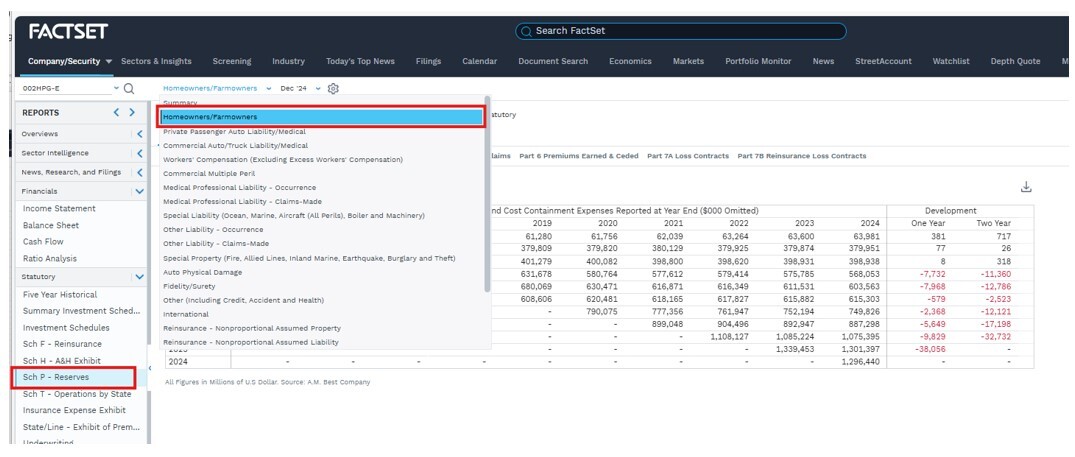
Task: Select Auto Physical Damage option
Action: pos(201,272)
